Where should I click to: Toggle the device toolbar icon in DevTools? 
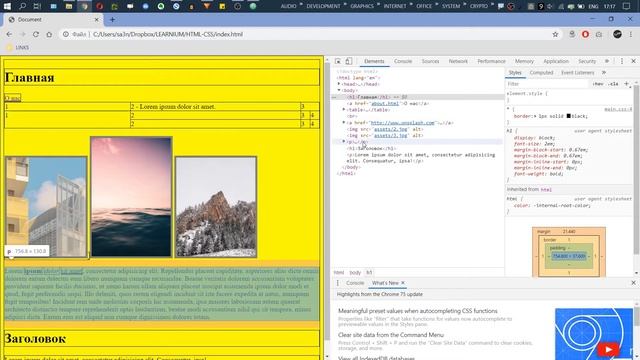(349, 61)
